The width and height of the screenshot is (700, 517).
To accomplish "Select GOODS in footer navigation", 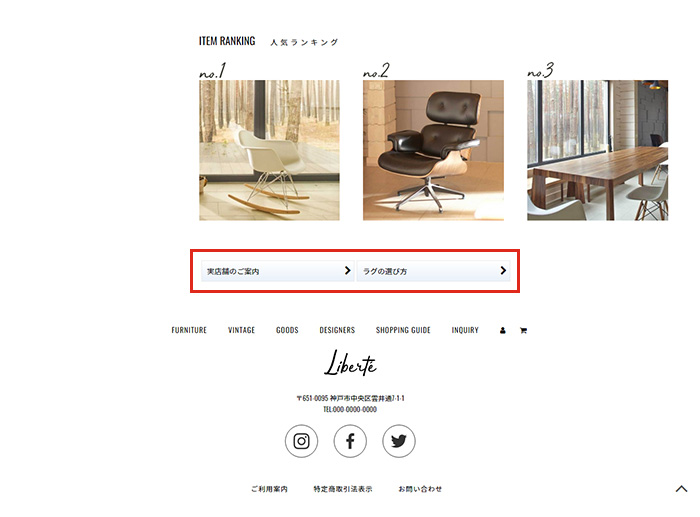I will coord(287,330).
